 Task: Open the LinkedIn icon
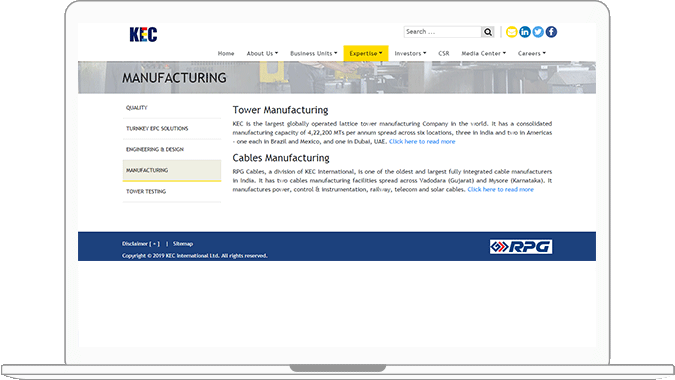pos(525,32)
